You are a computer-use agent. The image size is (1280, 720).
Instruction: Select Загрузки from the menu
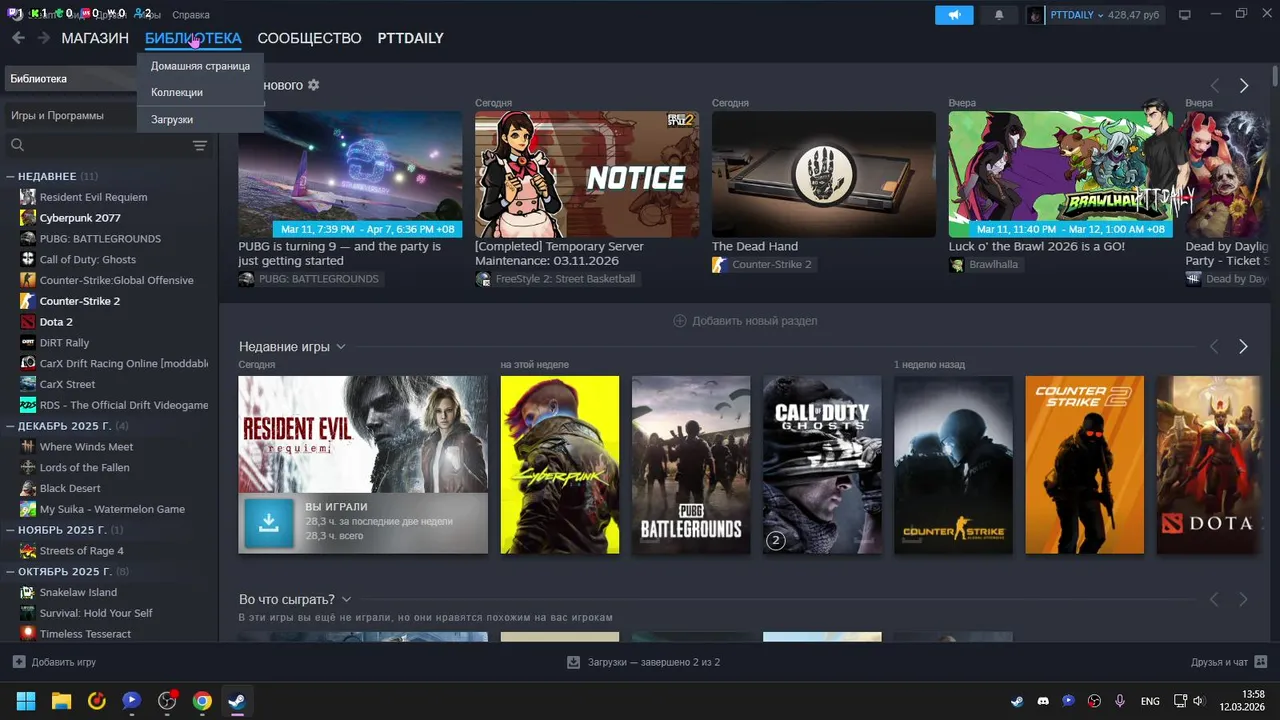[200, 119]
